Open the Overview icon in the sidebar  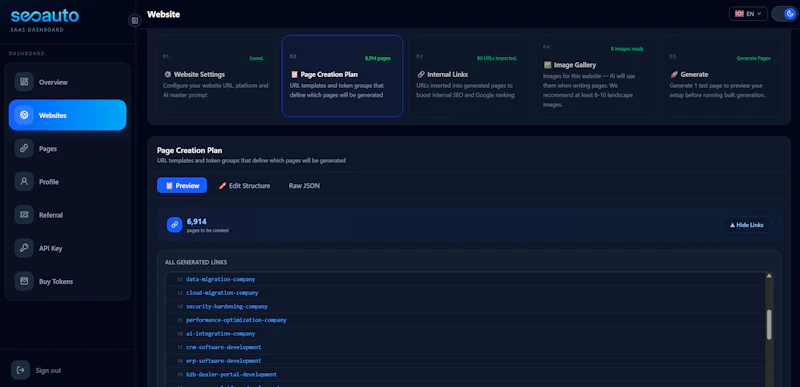point(24,82)
